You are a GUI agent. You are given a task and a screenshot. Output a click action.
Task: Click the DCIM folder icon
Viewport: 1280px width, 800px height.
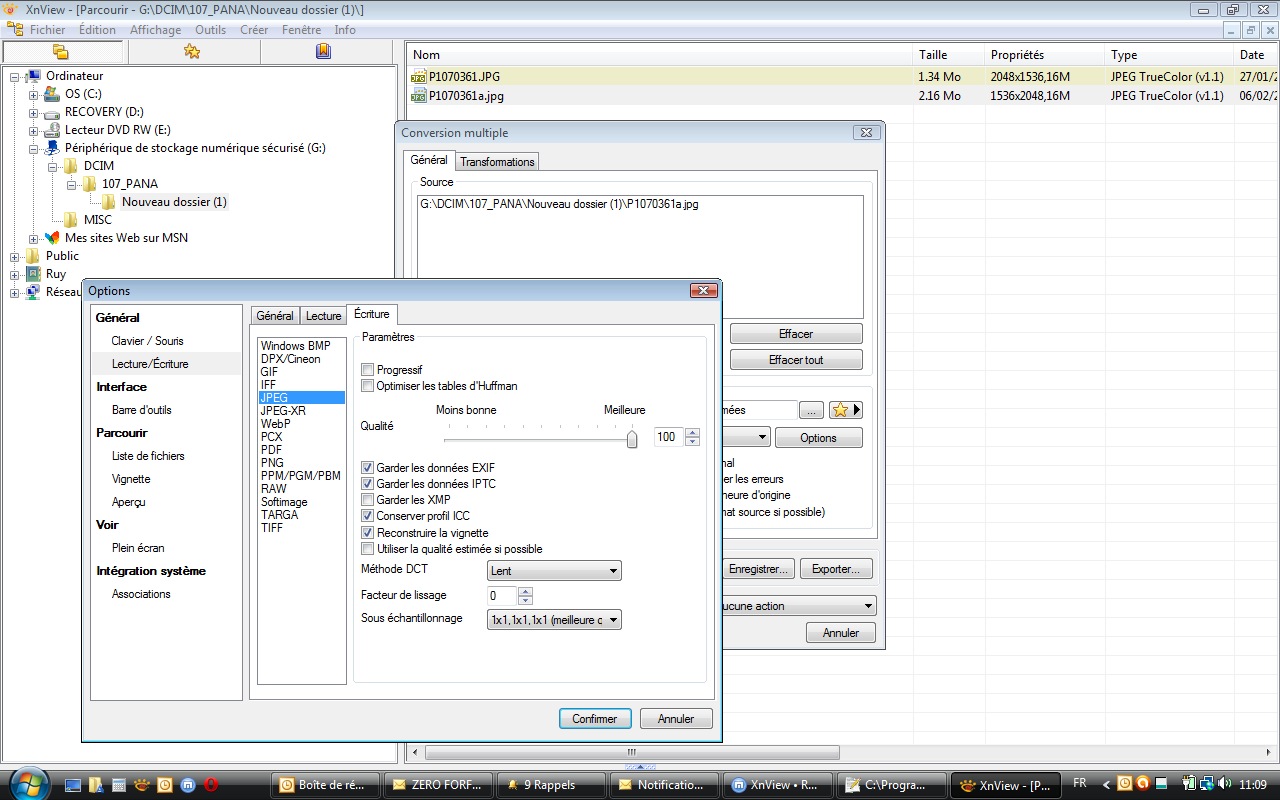(x=71, y=166)
